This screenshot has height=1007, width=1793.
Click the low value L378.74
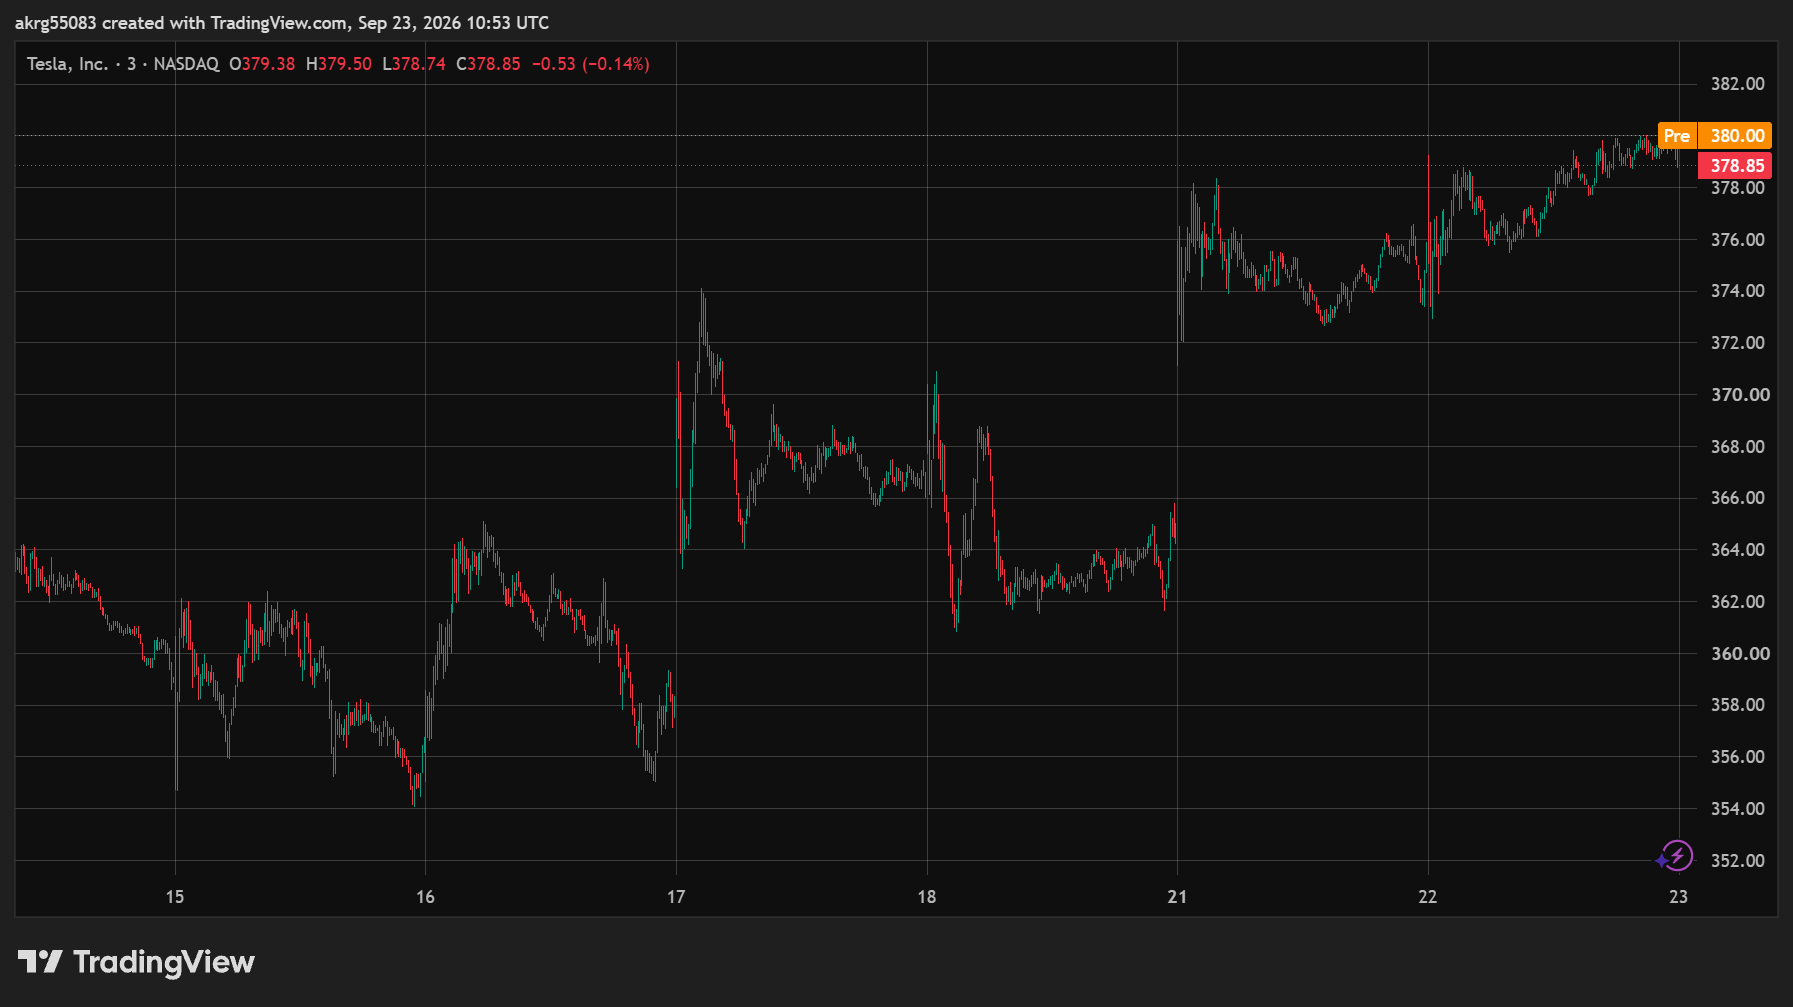[x=414, y=64]
